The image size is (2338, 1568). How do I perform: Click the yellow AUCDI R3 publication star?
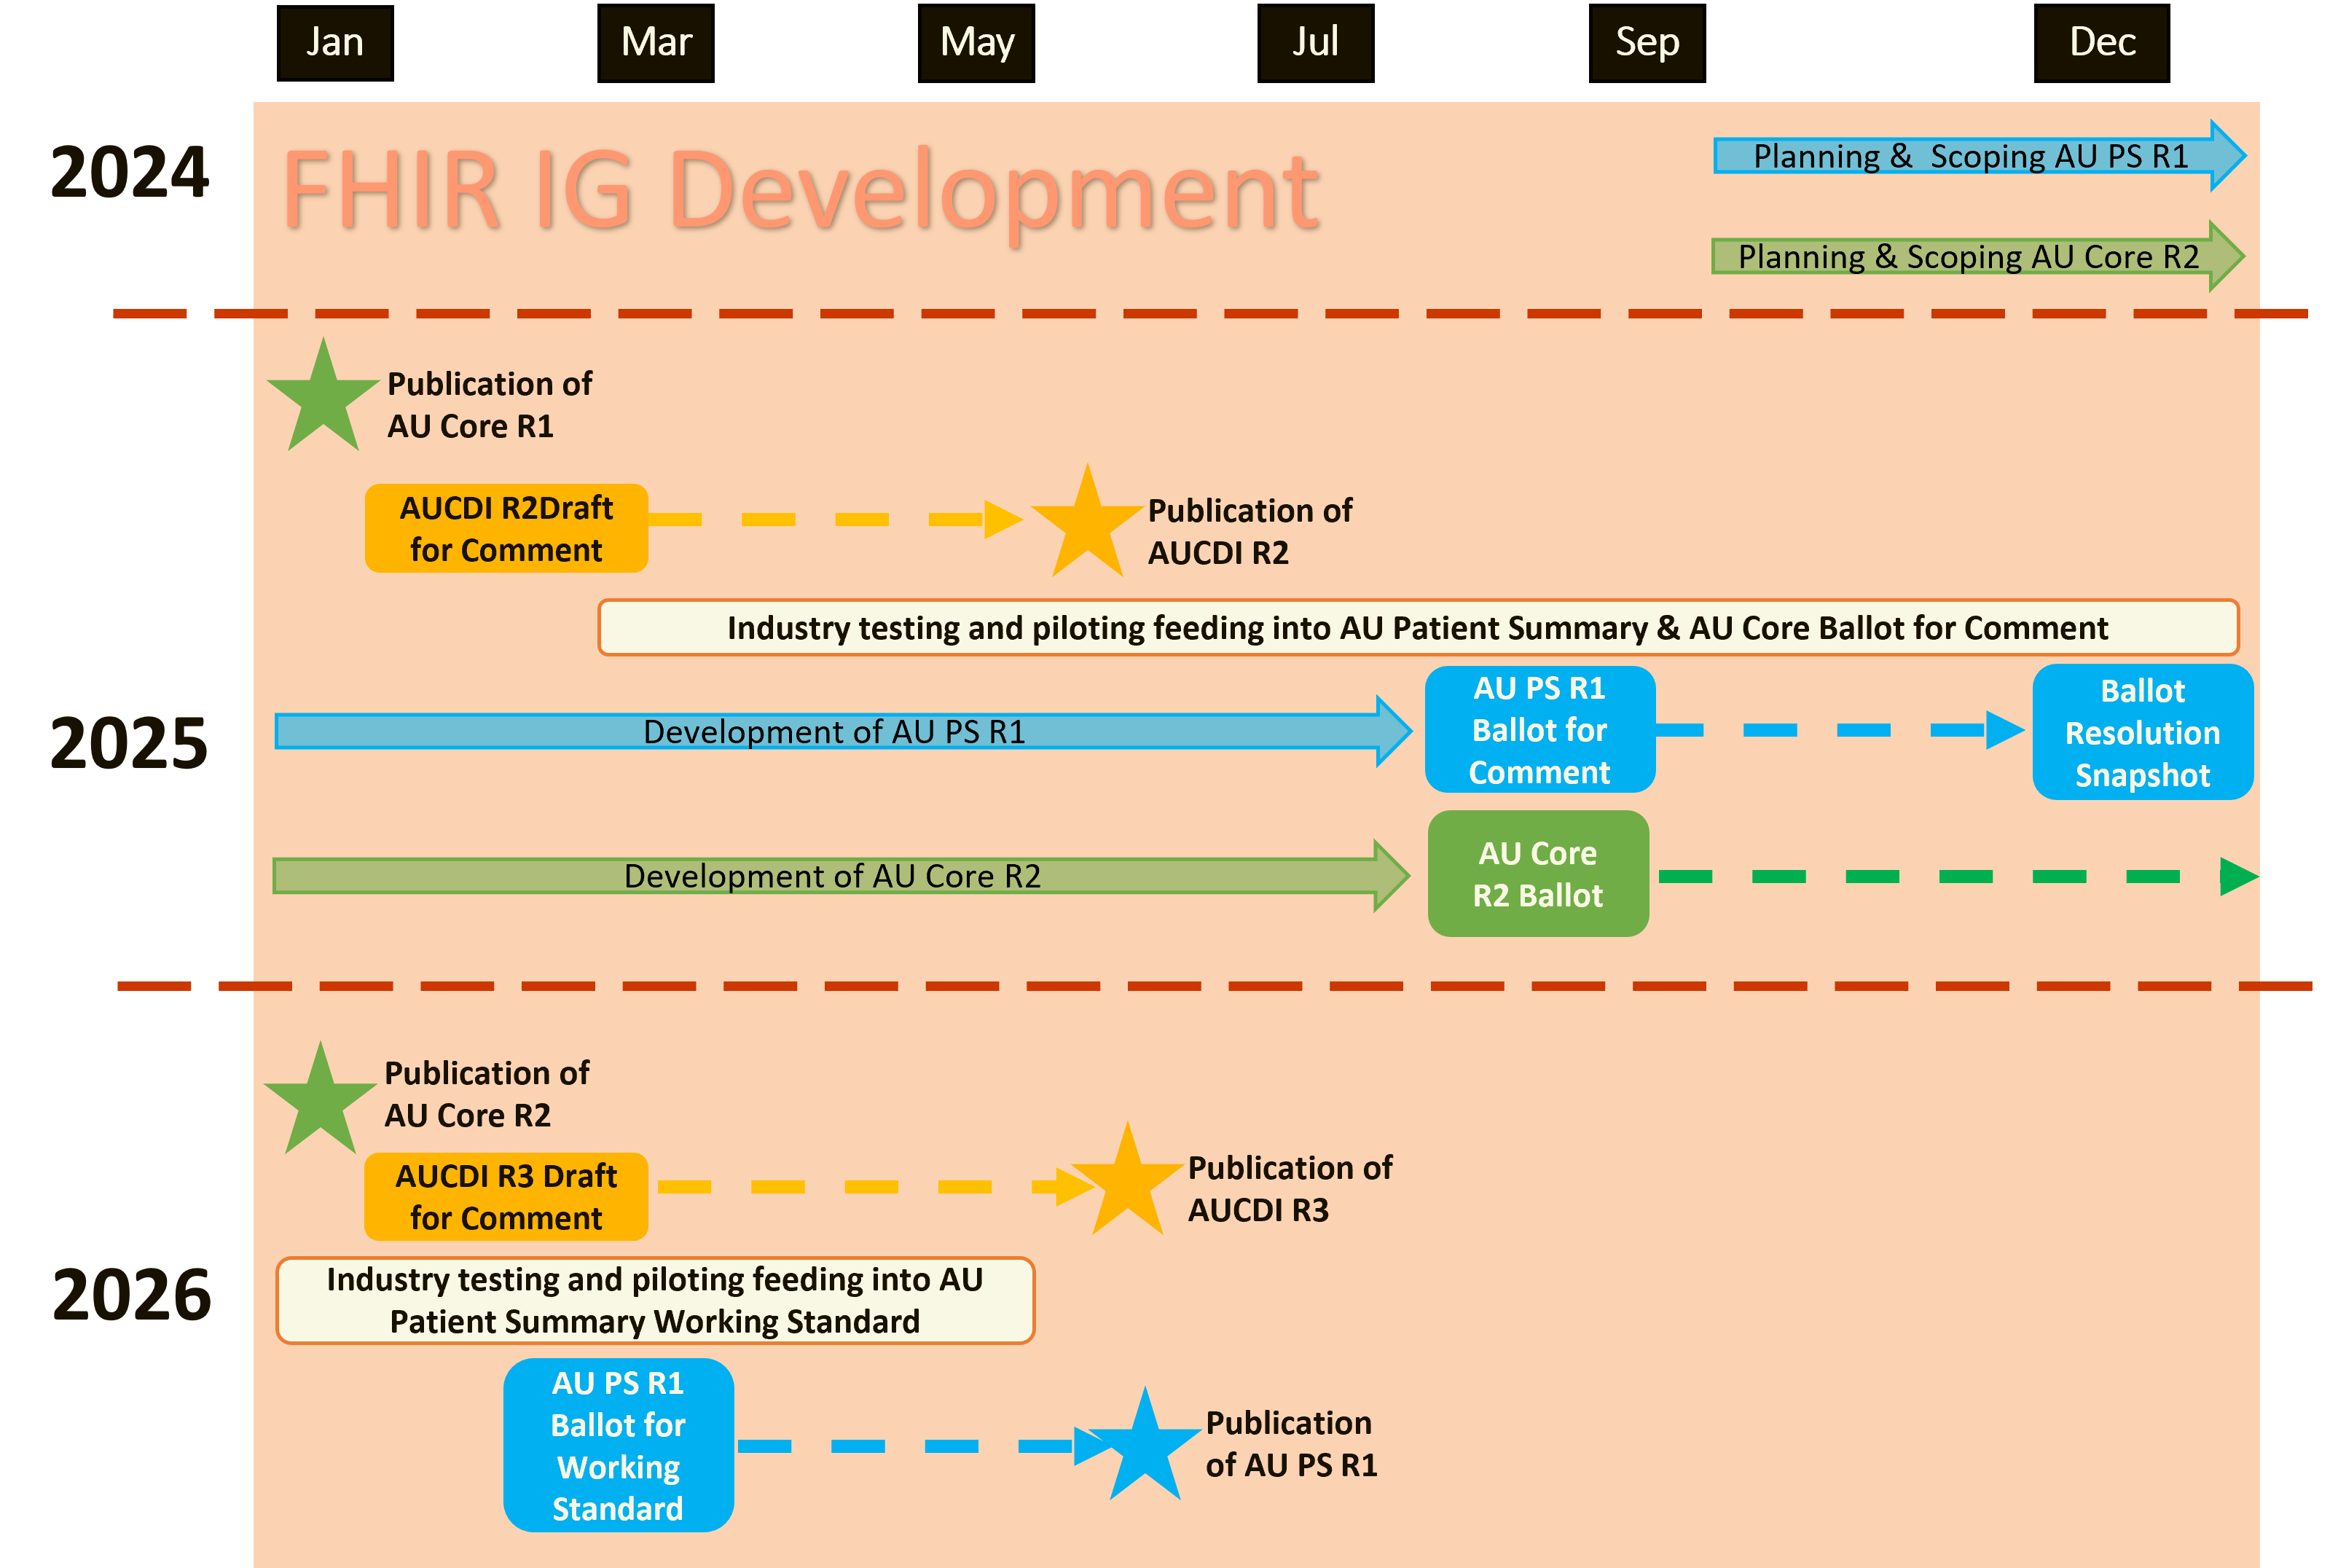(1127, 1185)
